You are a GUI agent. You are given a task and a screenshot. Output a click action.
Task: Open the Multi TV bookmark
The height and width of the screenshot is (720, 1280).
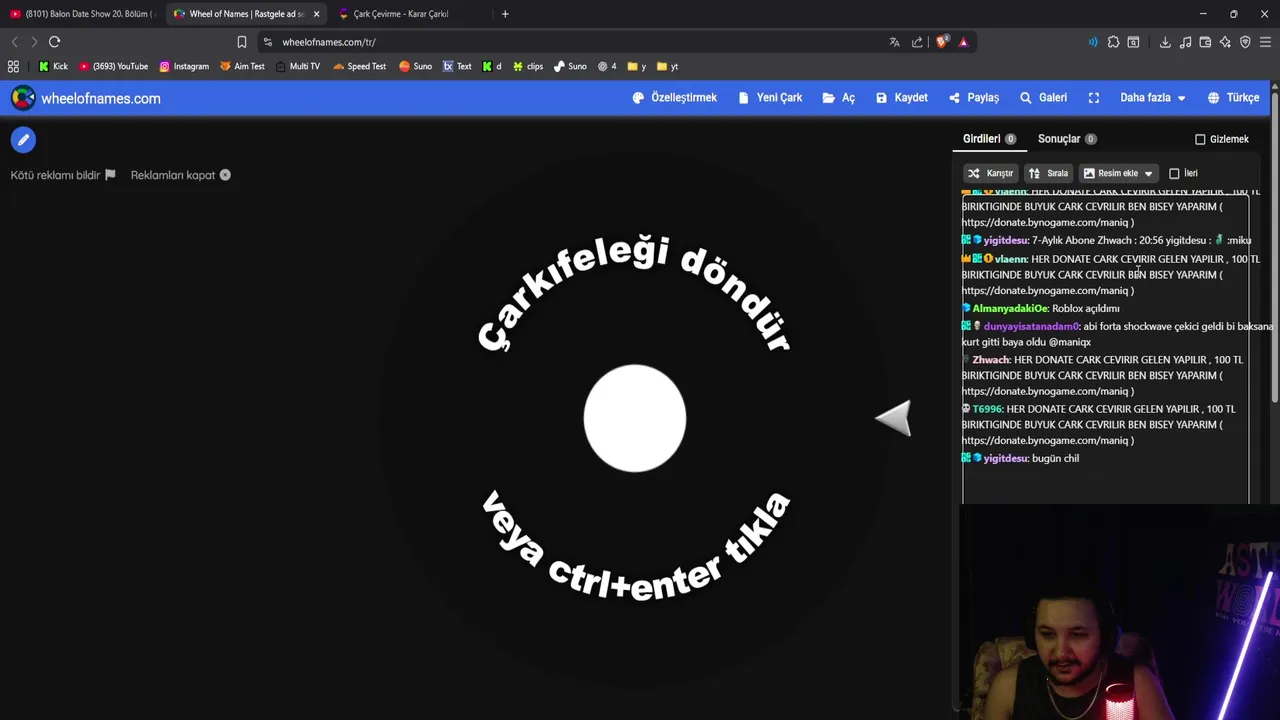point(298,66)
